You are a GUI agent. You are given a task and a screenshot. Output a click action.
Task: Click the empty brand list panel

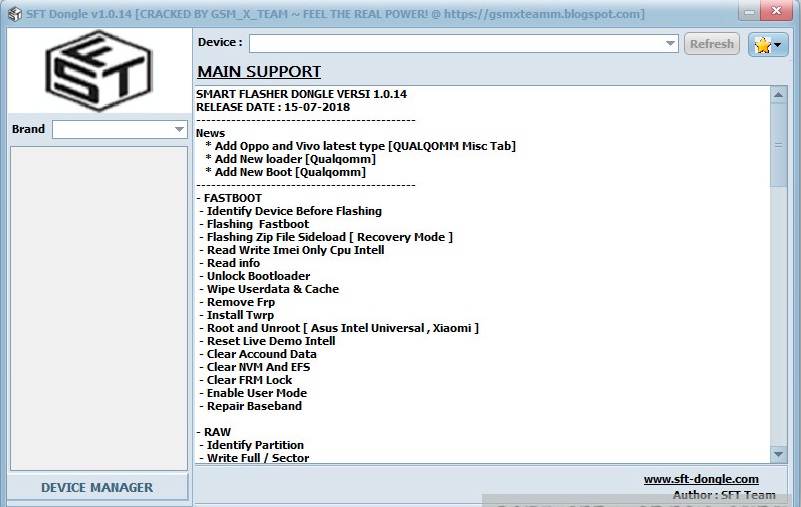tap(99, 309)
